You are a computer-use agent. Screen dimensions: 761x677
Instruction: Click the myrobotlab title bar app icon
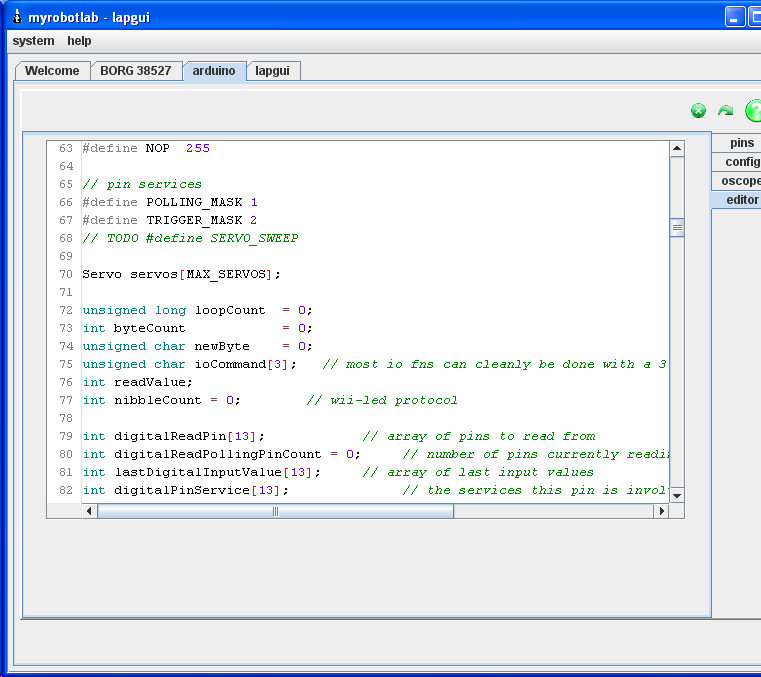pos(17,17)
